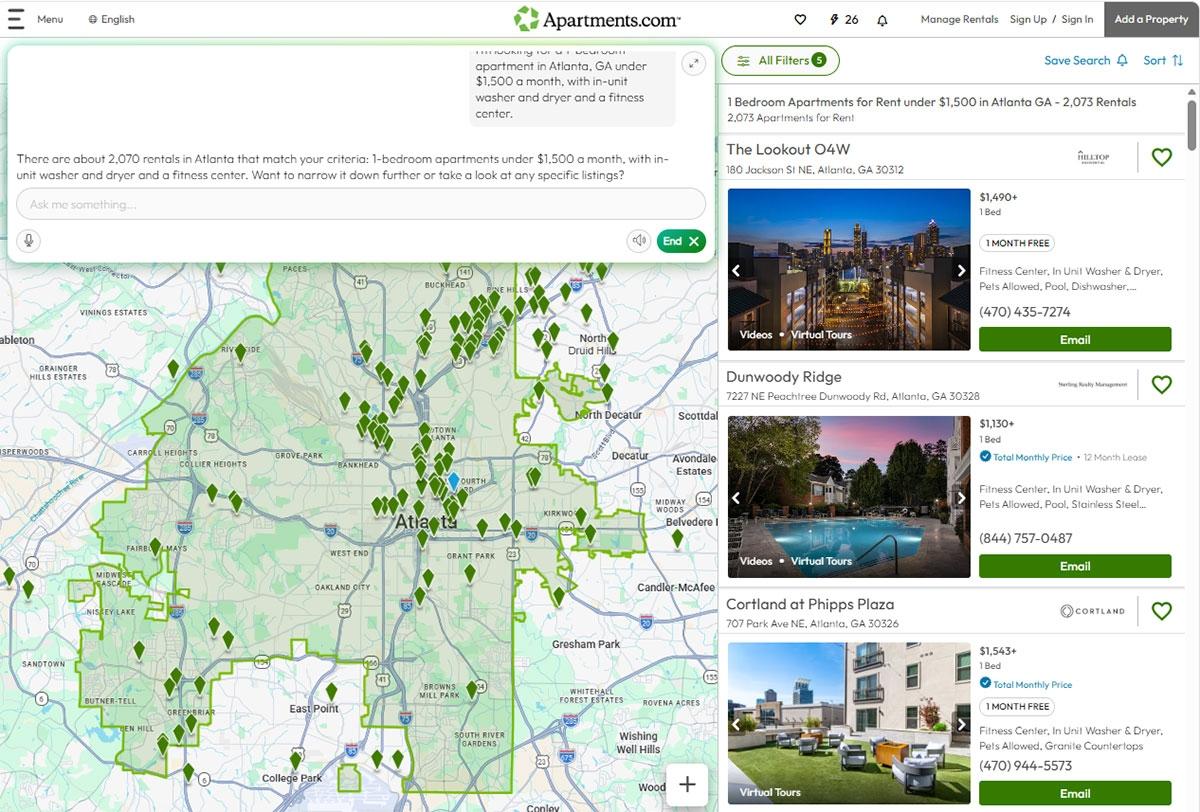The width and height of the screenshot is (1200, 812).
Task: Open All Filters button
Action: (x=780, y=61)
